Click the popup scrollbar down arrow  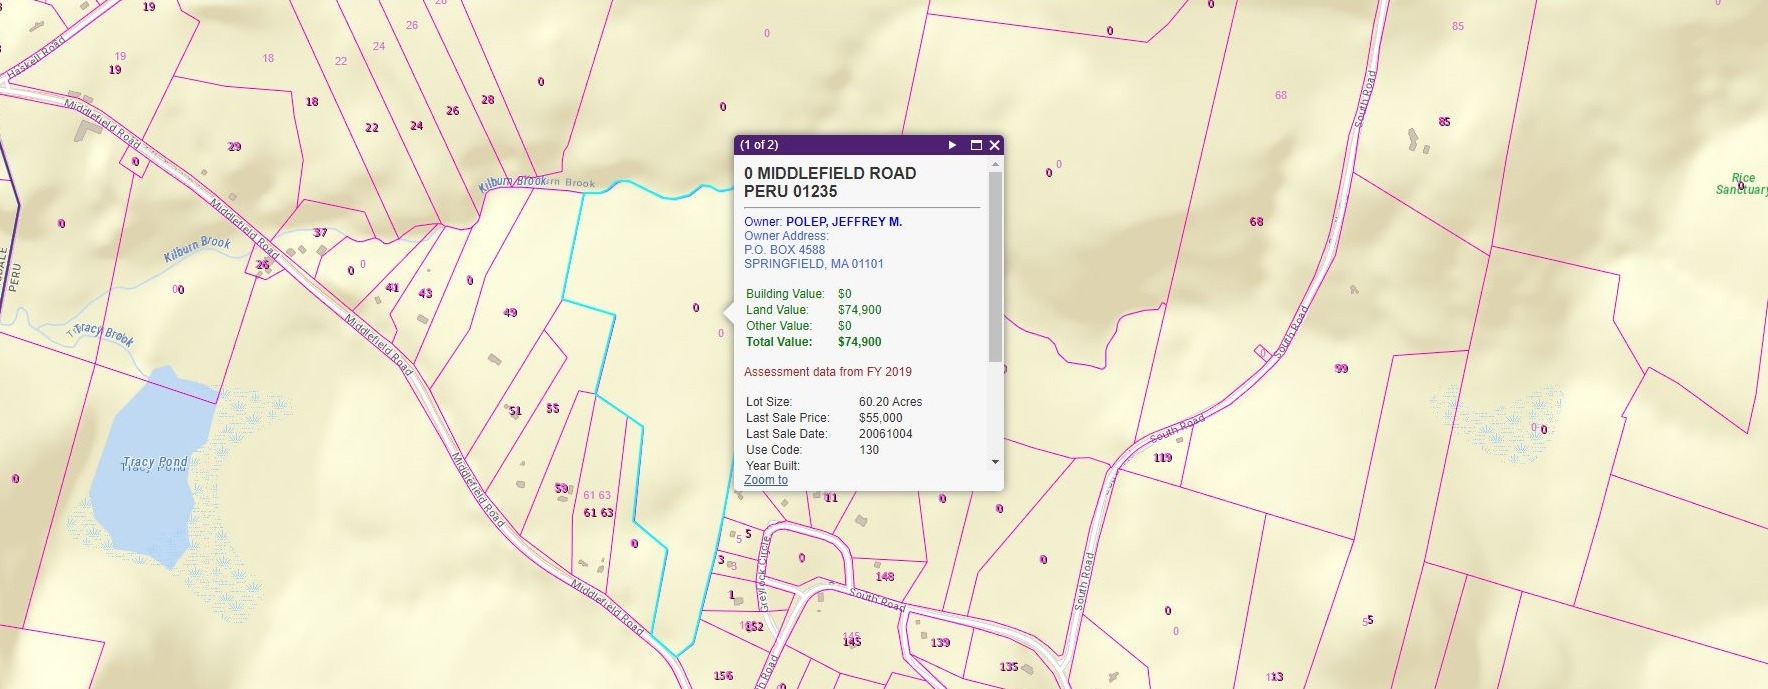click(x=995, y=462)
